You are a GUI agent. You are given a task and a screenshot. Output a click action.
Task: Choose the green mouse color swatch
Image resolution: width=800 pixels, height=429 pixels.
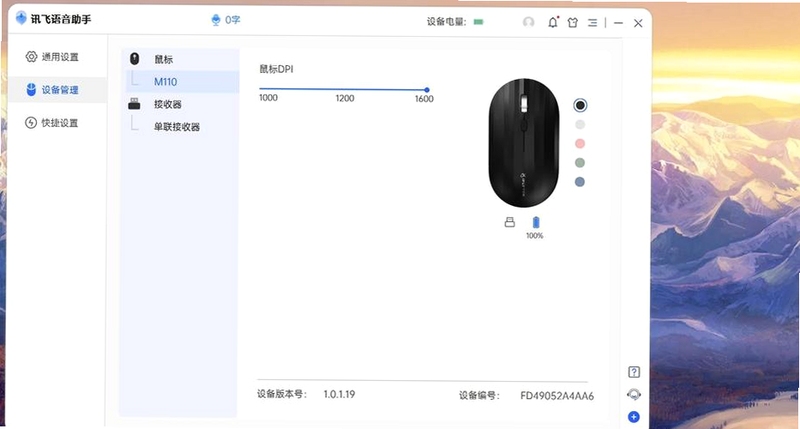(x=580, y=163)
